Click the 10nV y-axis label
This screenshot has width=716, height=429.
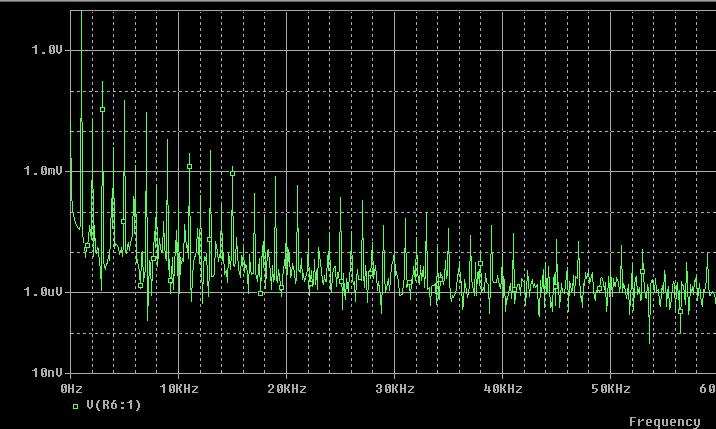pyautogui.click(x=48, y=373)
